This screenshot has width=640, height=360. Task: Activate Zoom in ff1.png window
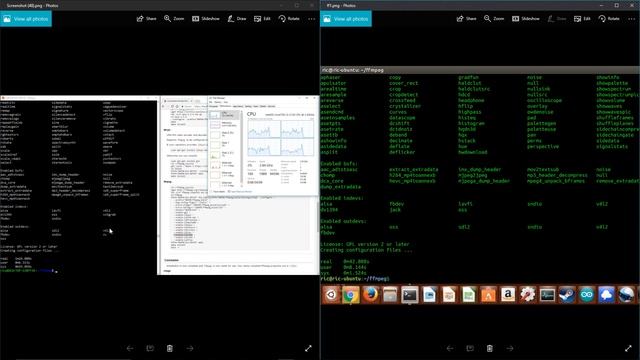(x=494, y=19)
